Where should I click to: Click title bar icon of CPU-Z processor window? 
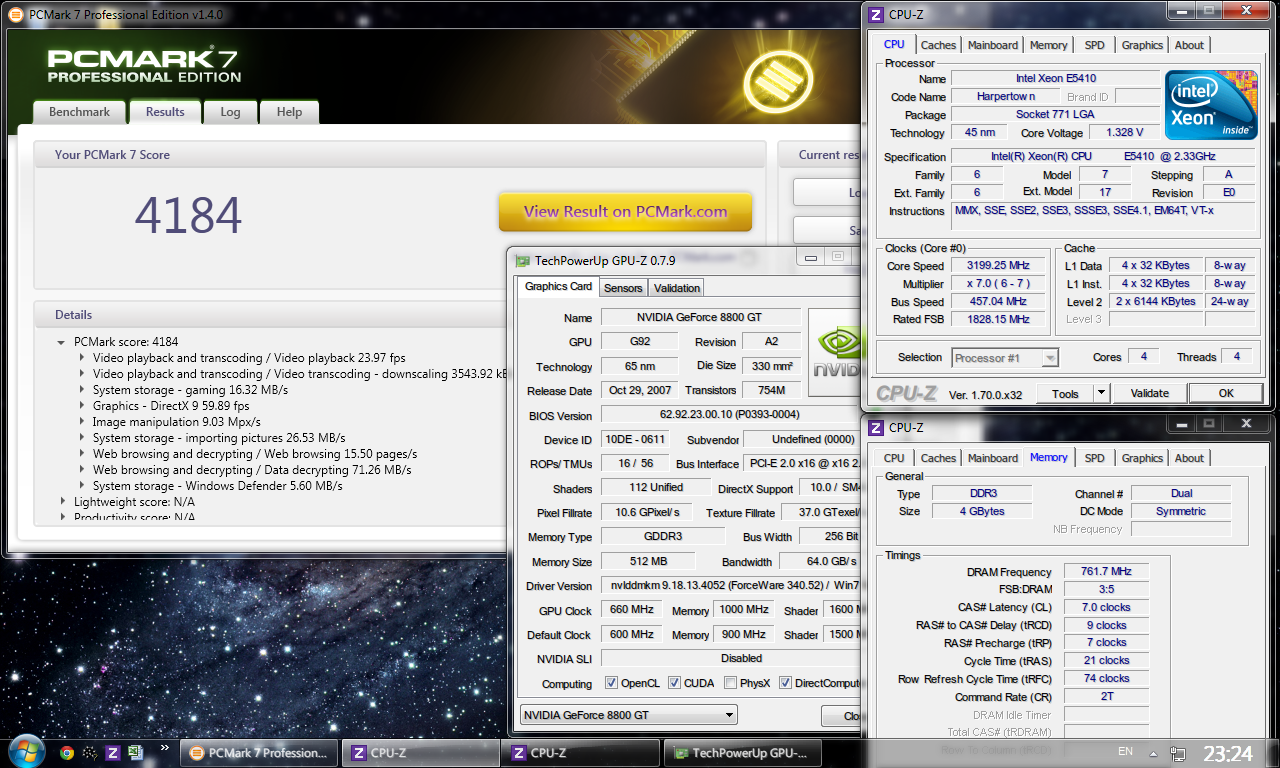pyautogui.click(x=876, y=14)
